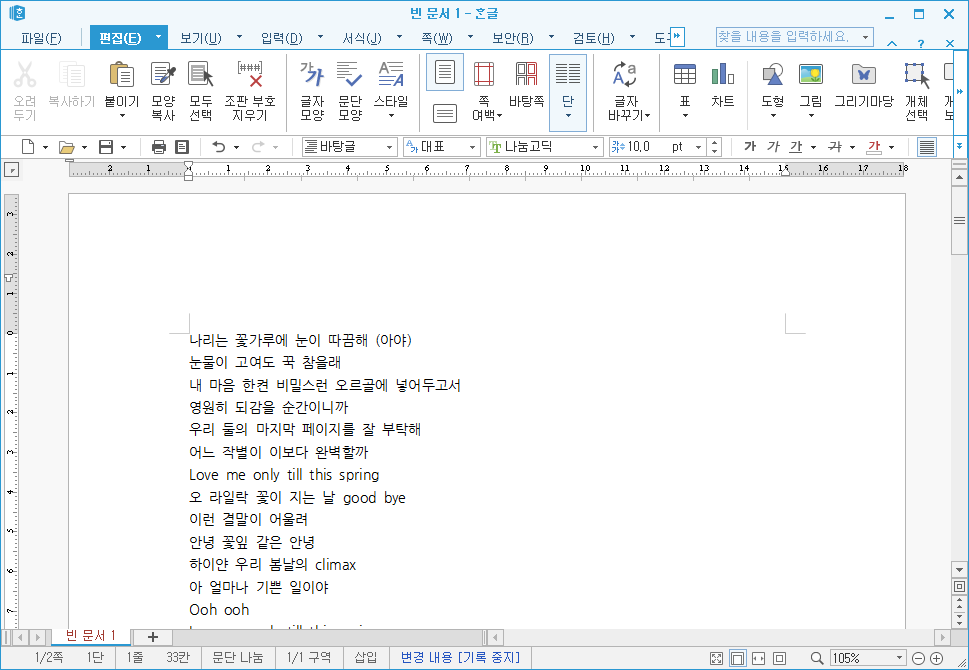The image size is (969, 670).
Task: Expand the 스타일 styles dropdown
Action: click(x=391, y=116)
